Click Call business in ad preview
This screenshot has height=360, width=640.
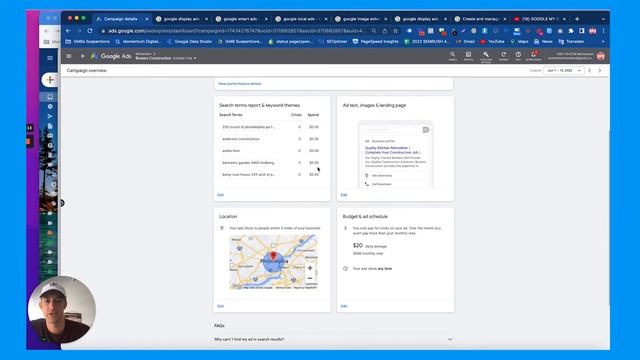[381, 184]
